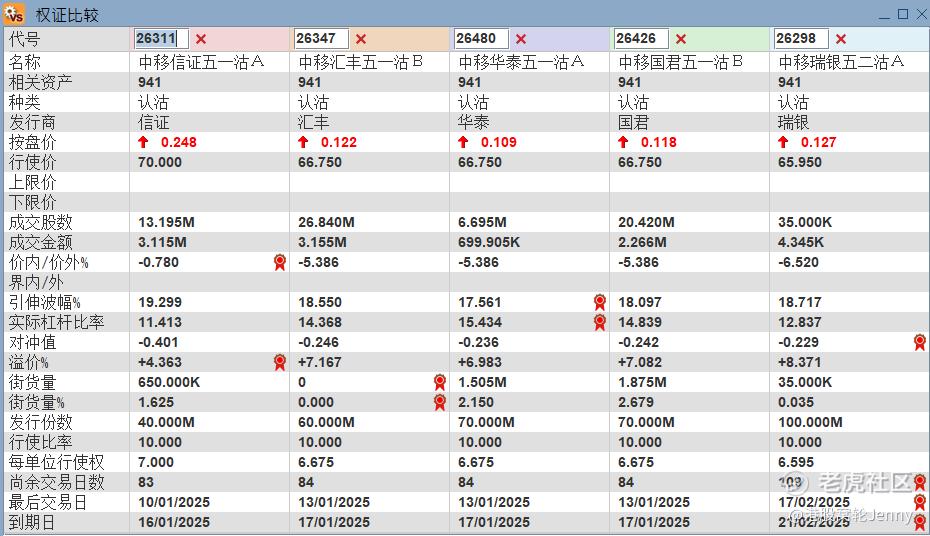Remove warrant 26426 with its red X
Screen dimensions: 930x536
click(681, 39)
